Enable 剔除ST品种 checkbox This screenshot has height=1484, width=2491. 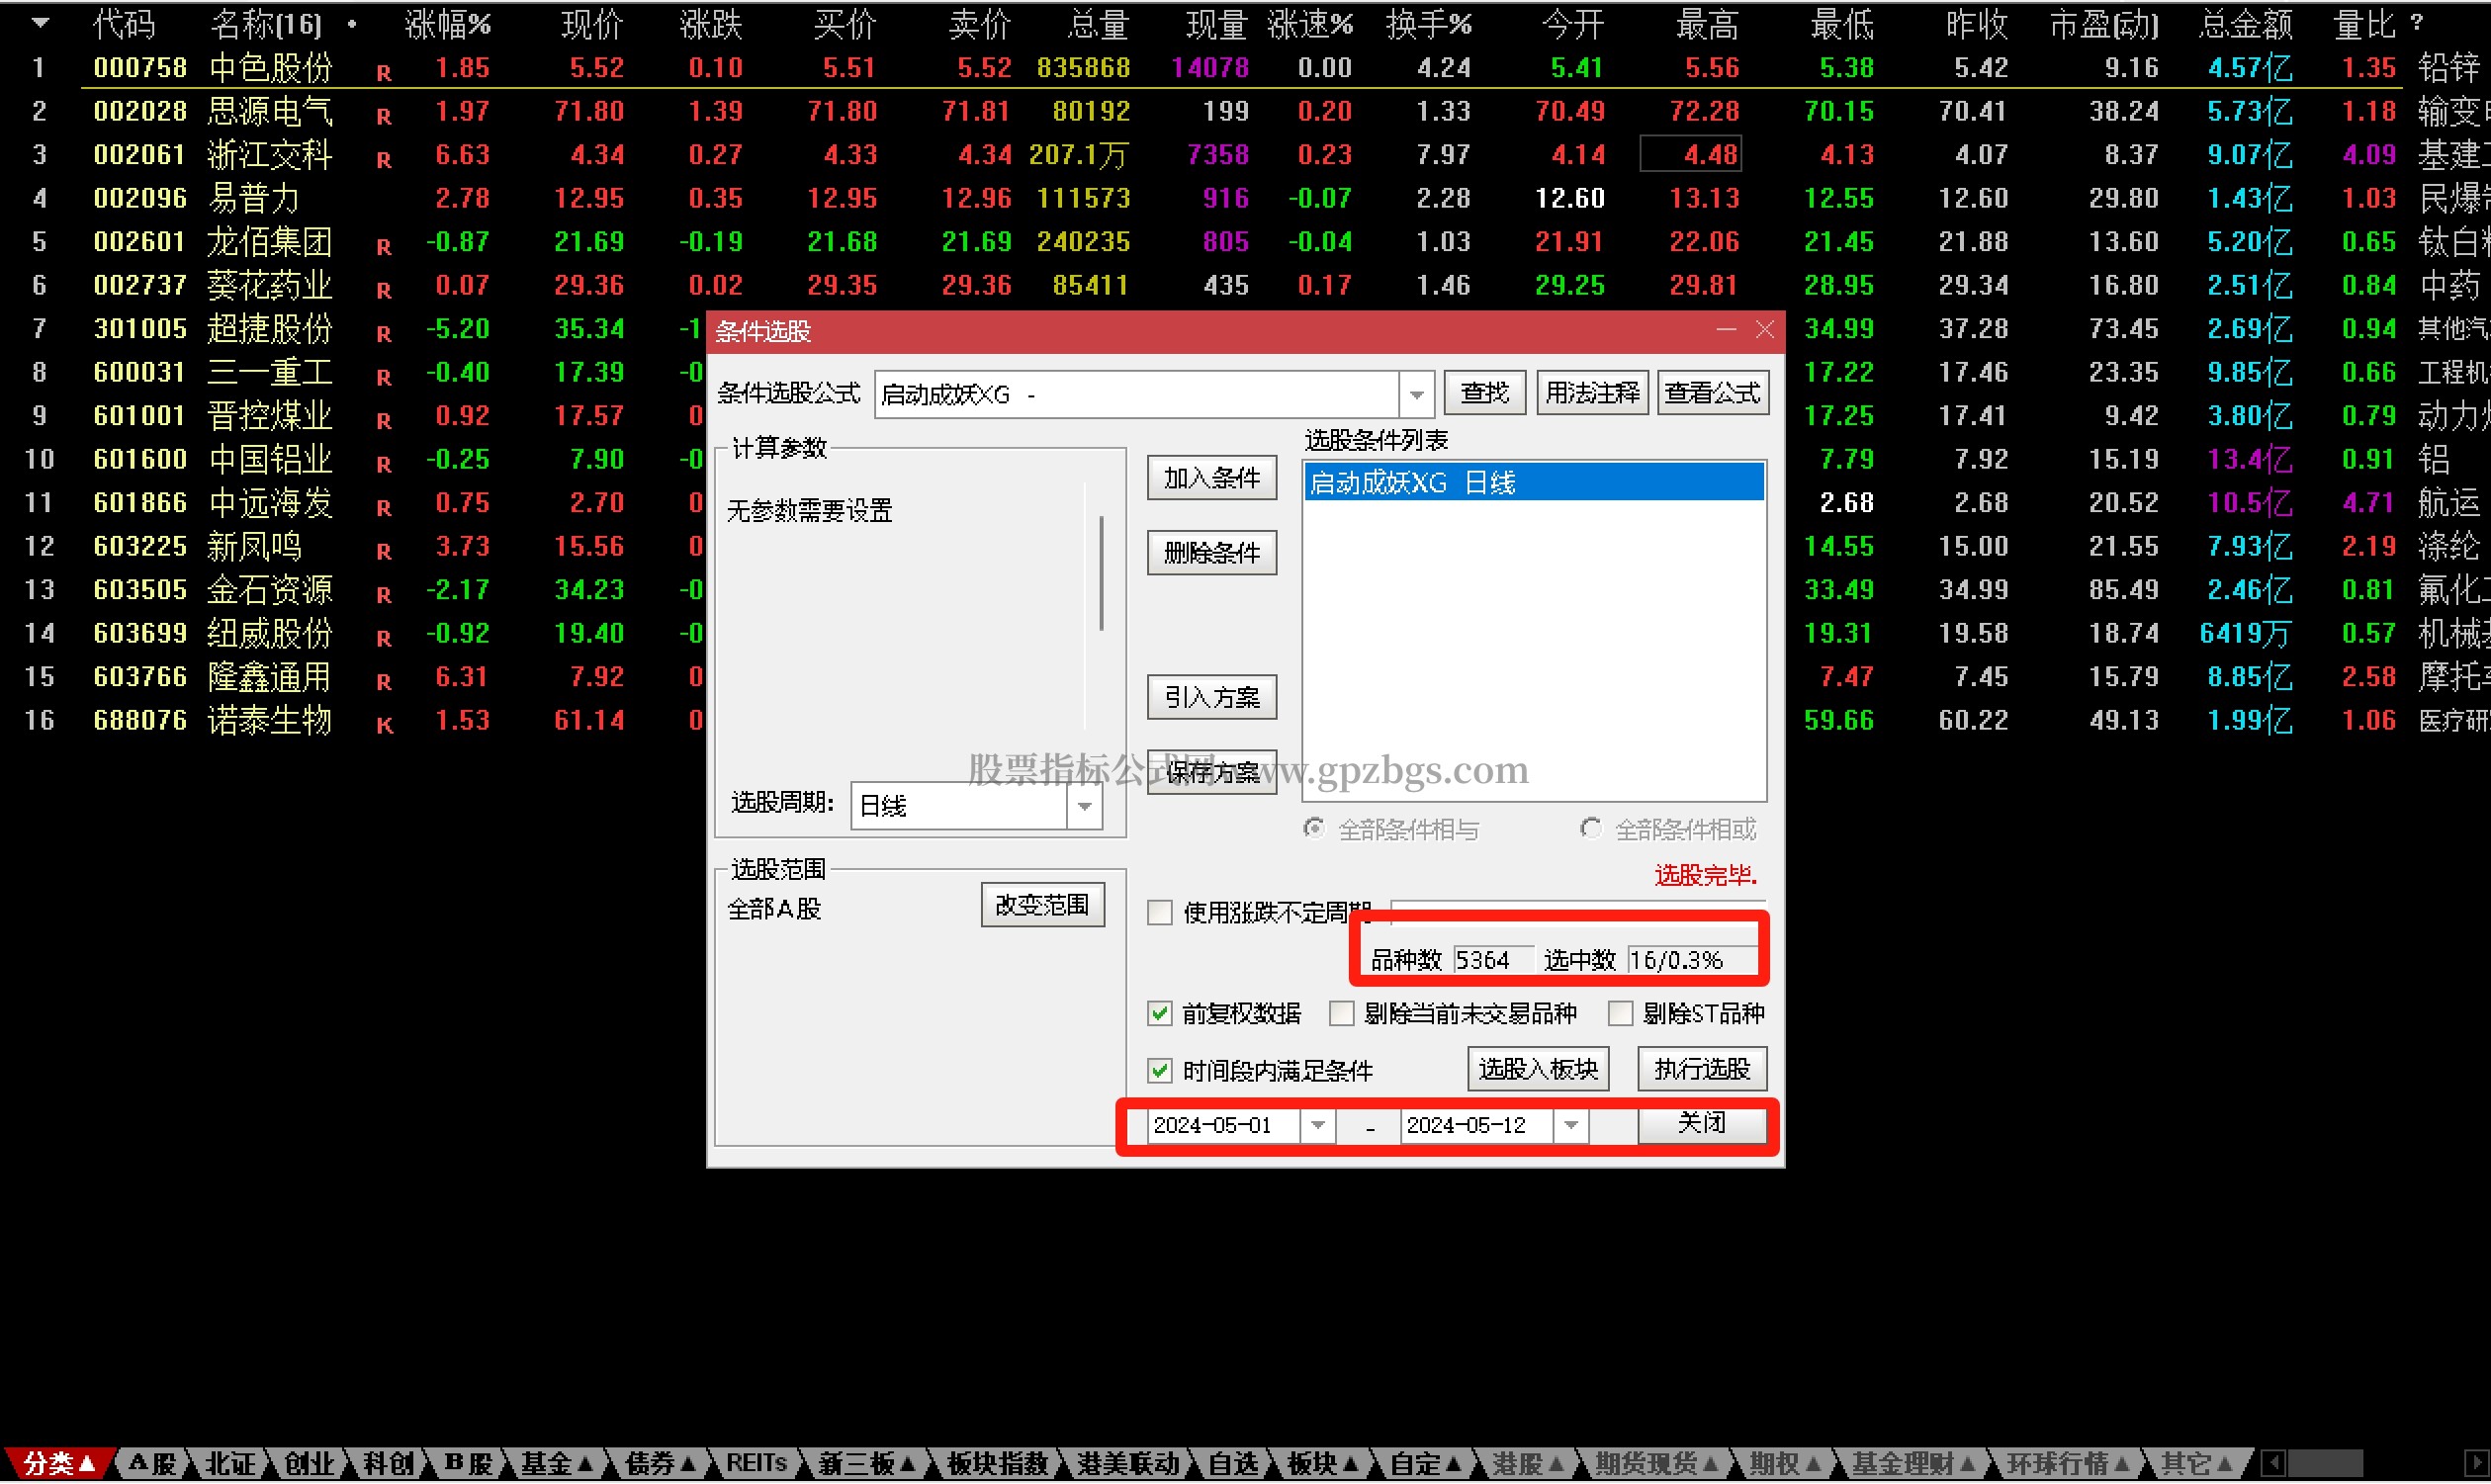(1620, 1014)
